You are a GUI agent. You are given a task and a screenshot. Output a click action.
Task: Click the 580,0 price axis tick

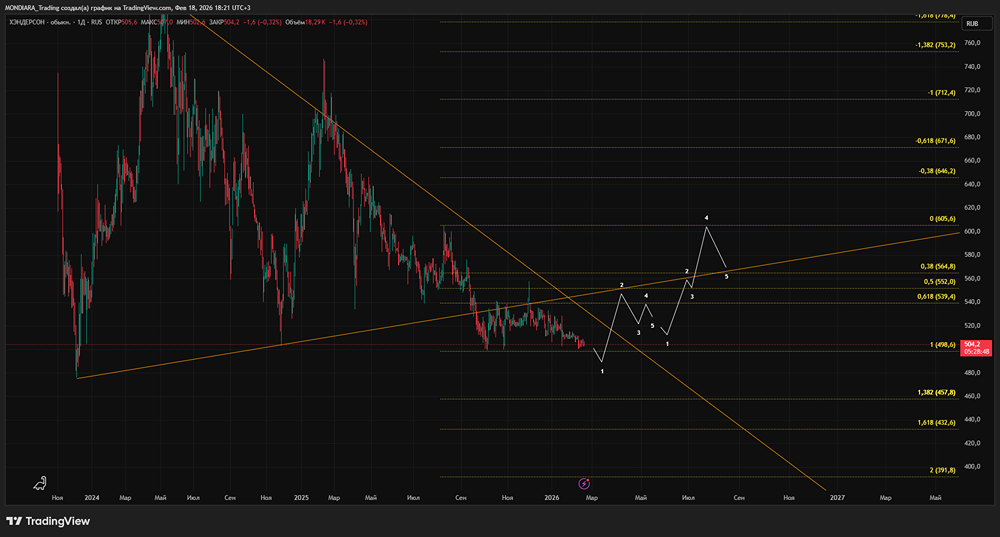[x=973, y=255]
